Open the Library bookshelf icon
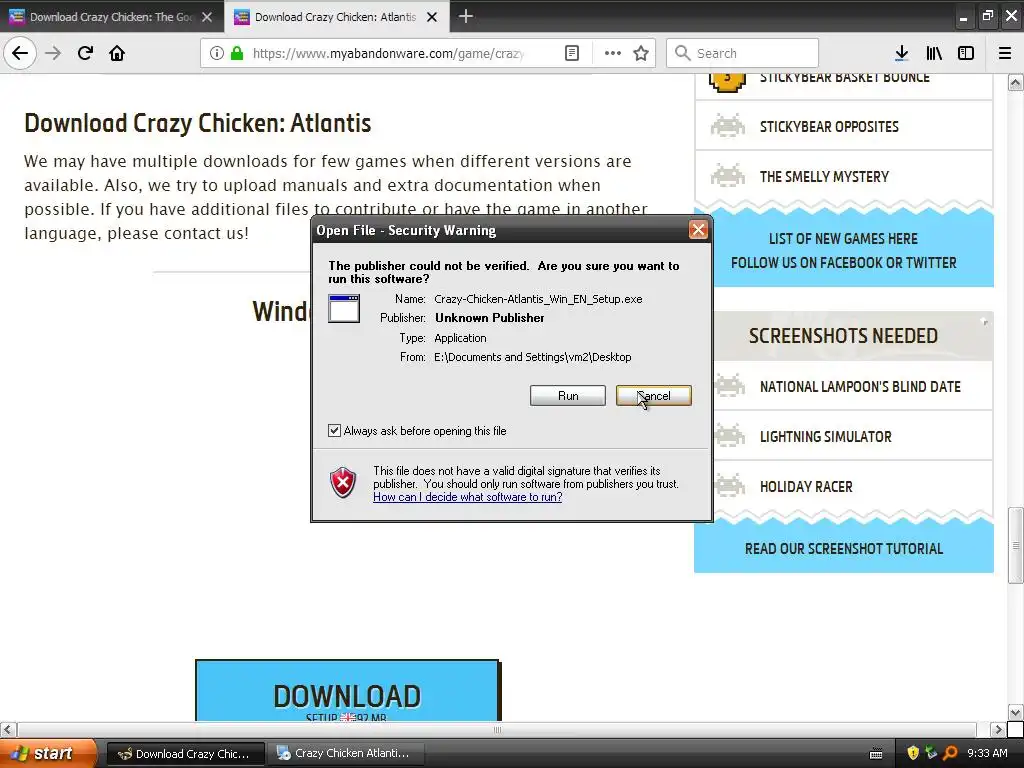This screenshot has width=1024, height=768. point(934,53)
